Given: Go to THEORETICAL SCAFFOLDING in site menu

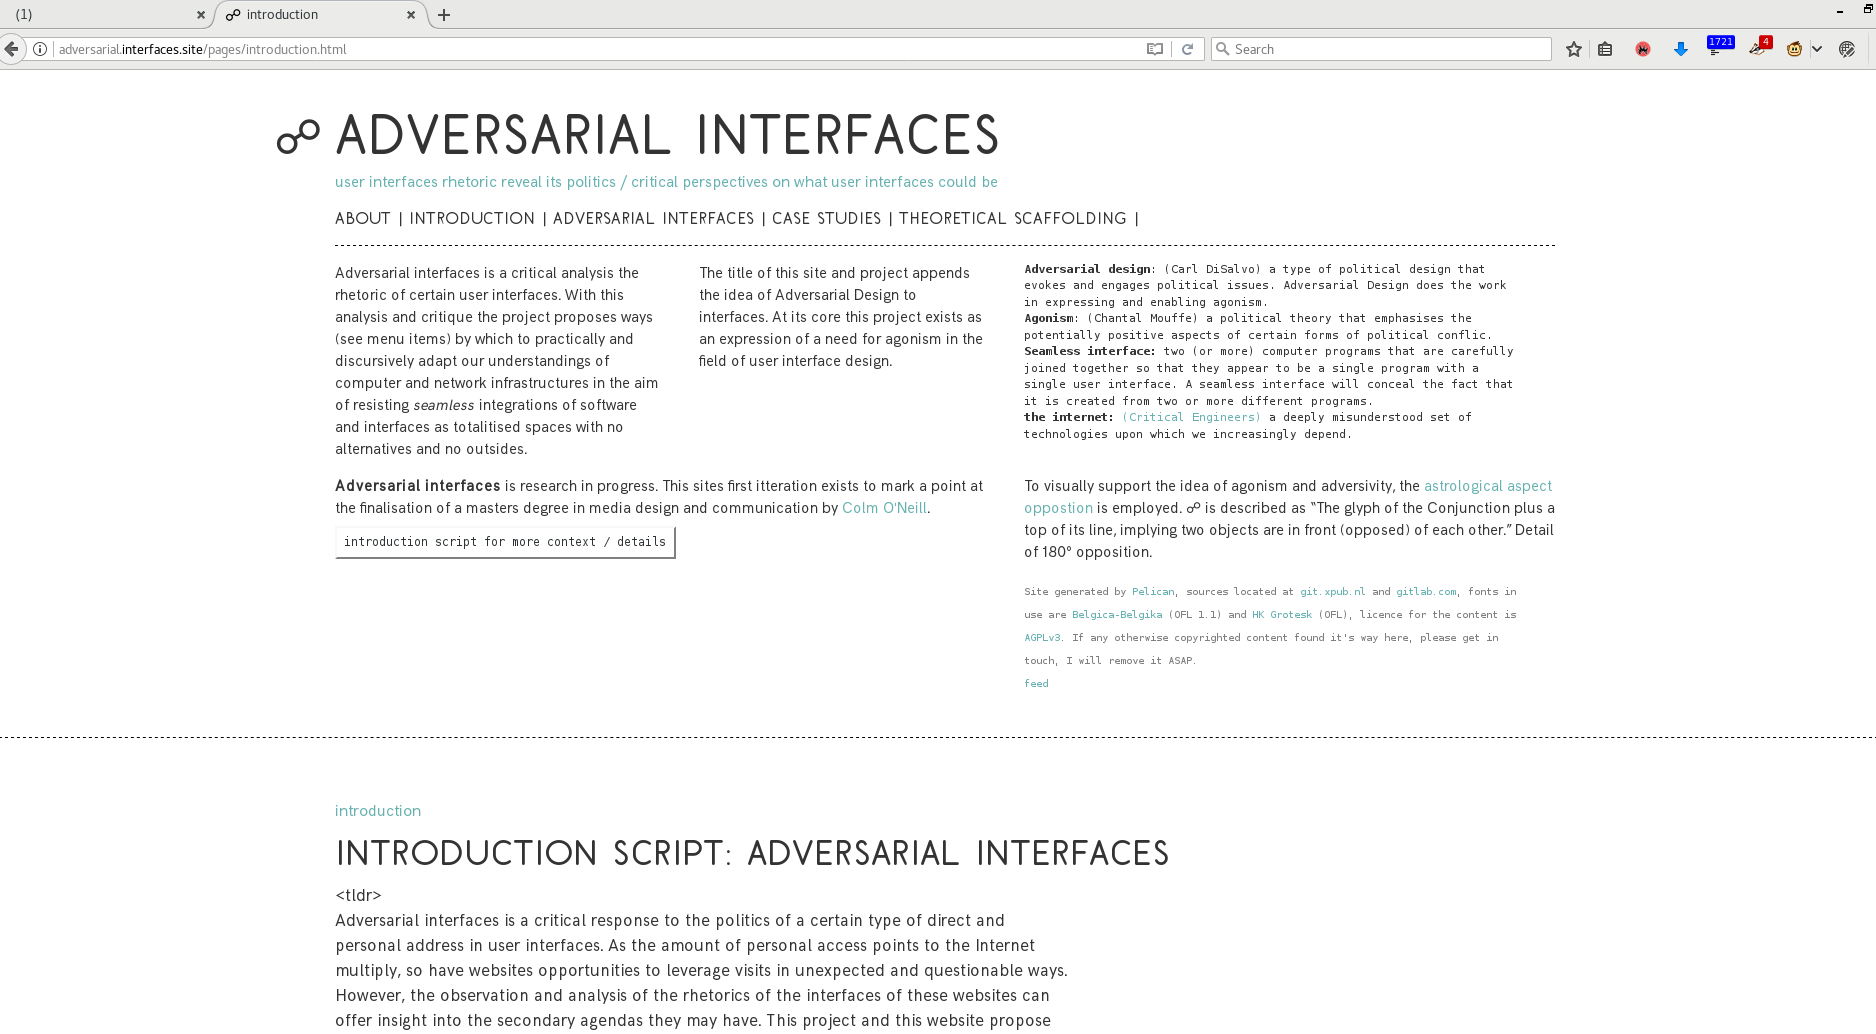Looking at the screenshot, I should (1012, 218).
